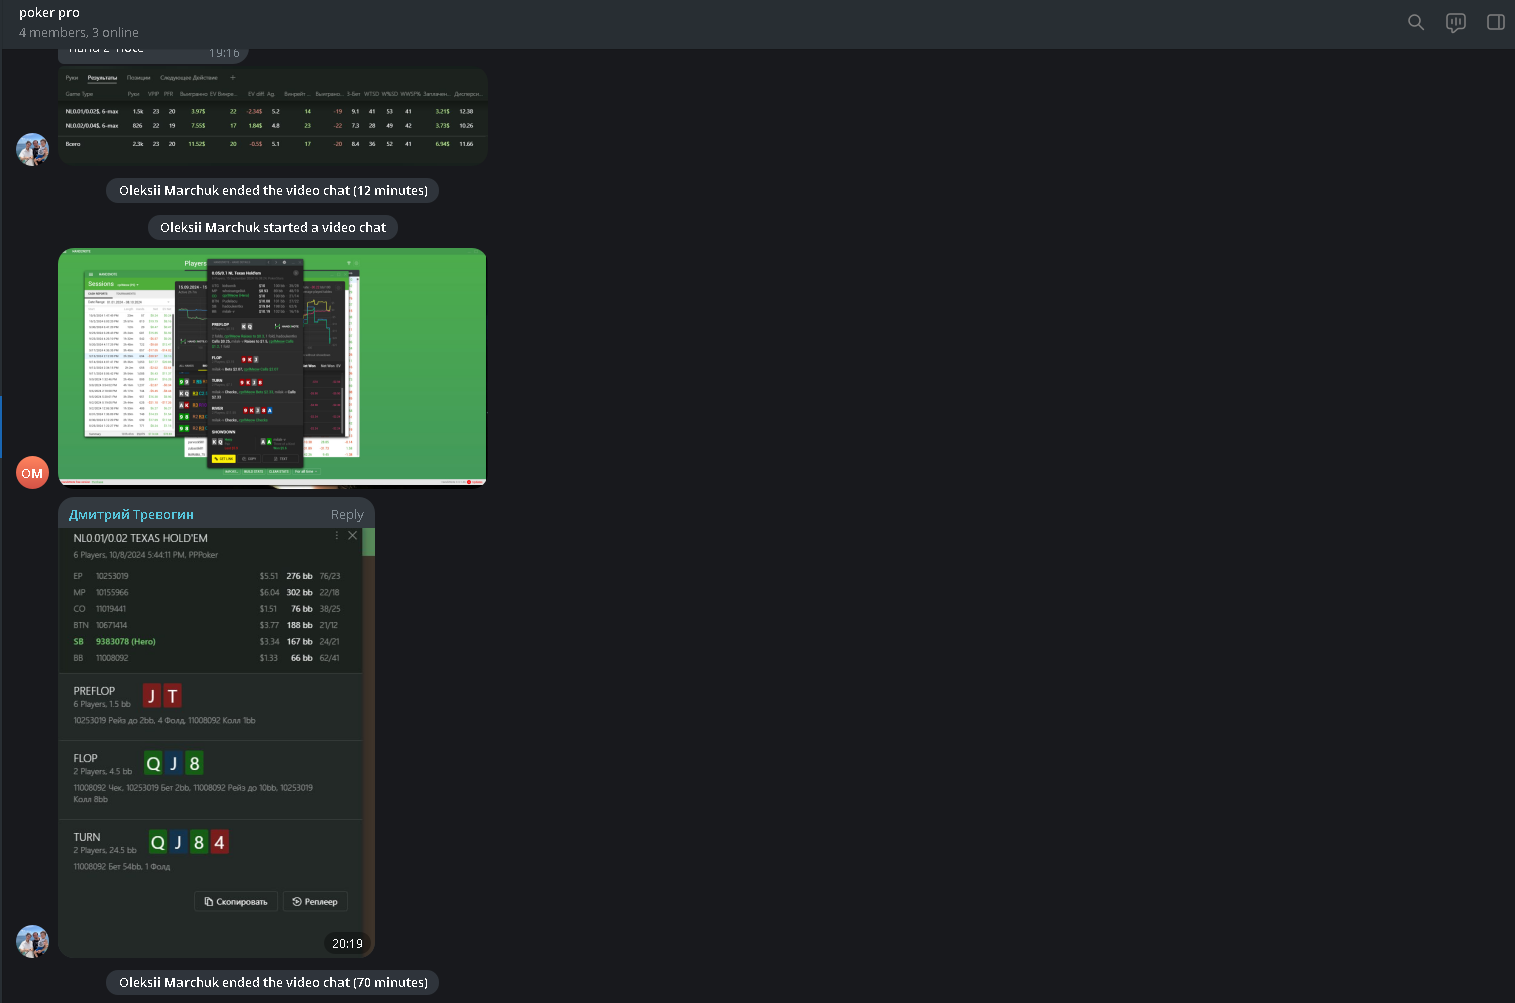This screenshot has width=1515, height=1003.
Task: Open the video chat icon in header
Action: point(1456,22)
